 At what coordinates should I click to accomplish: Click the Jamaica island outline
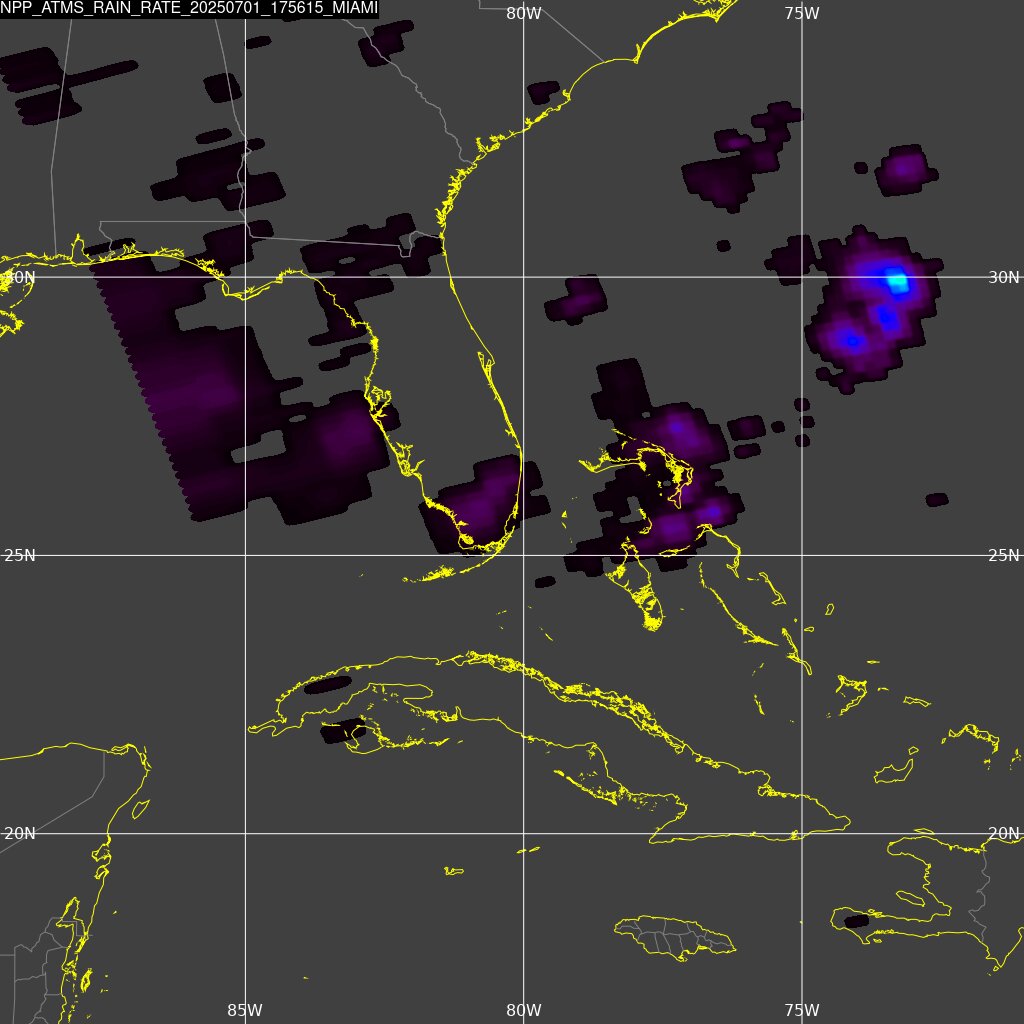(675, 938)
